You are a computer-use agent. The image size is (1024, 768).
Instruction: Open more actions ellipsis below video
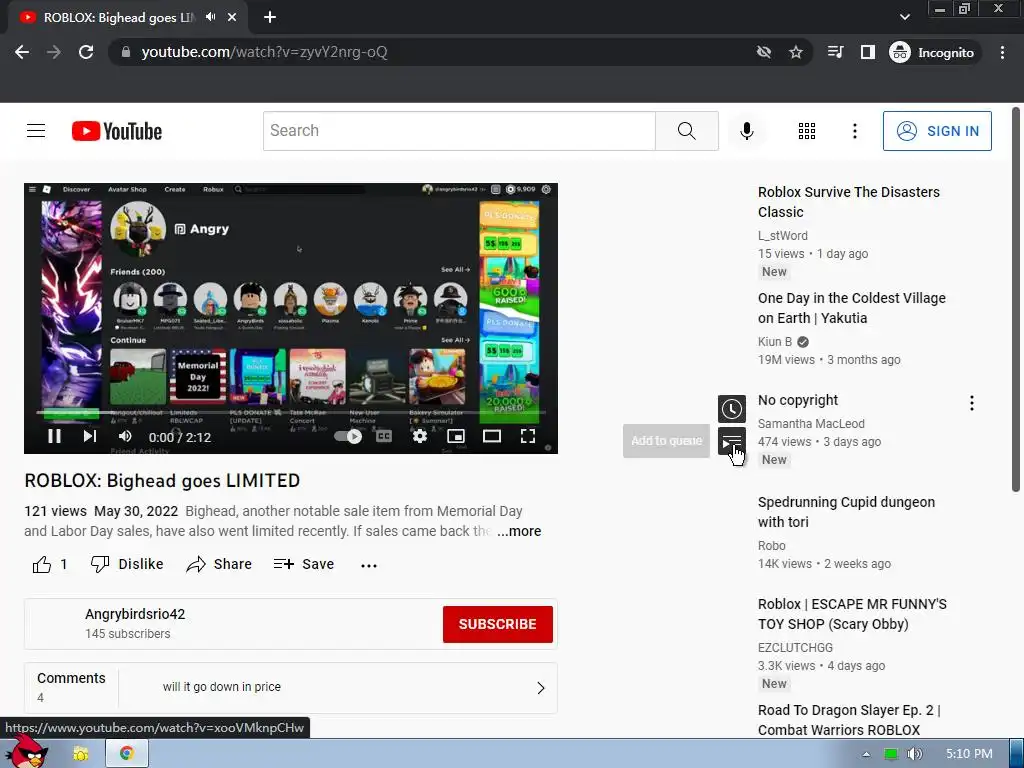click(x=369, y=566)
